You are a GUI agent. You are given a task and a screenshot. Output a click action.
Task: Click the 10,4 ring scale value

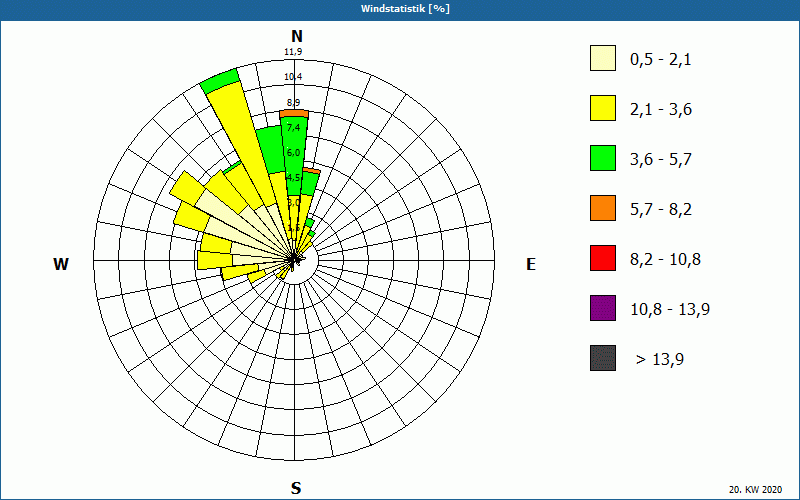293,77
